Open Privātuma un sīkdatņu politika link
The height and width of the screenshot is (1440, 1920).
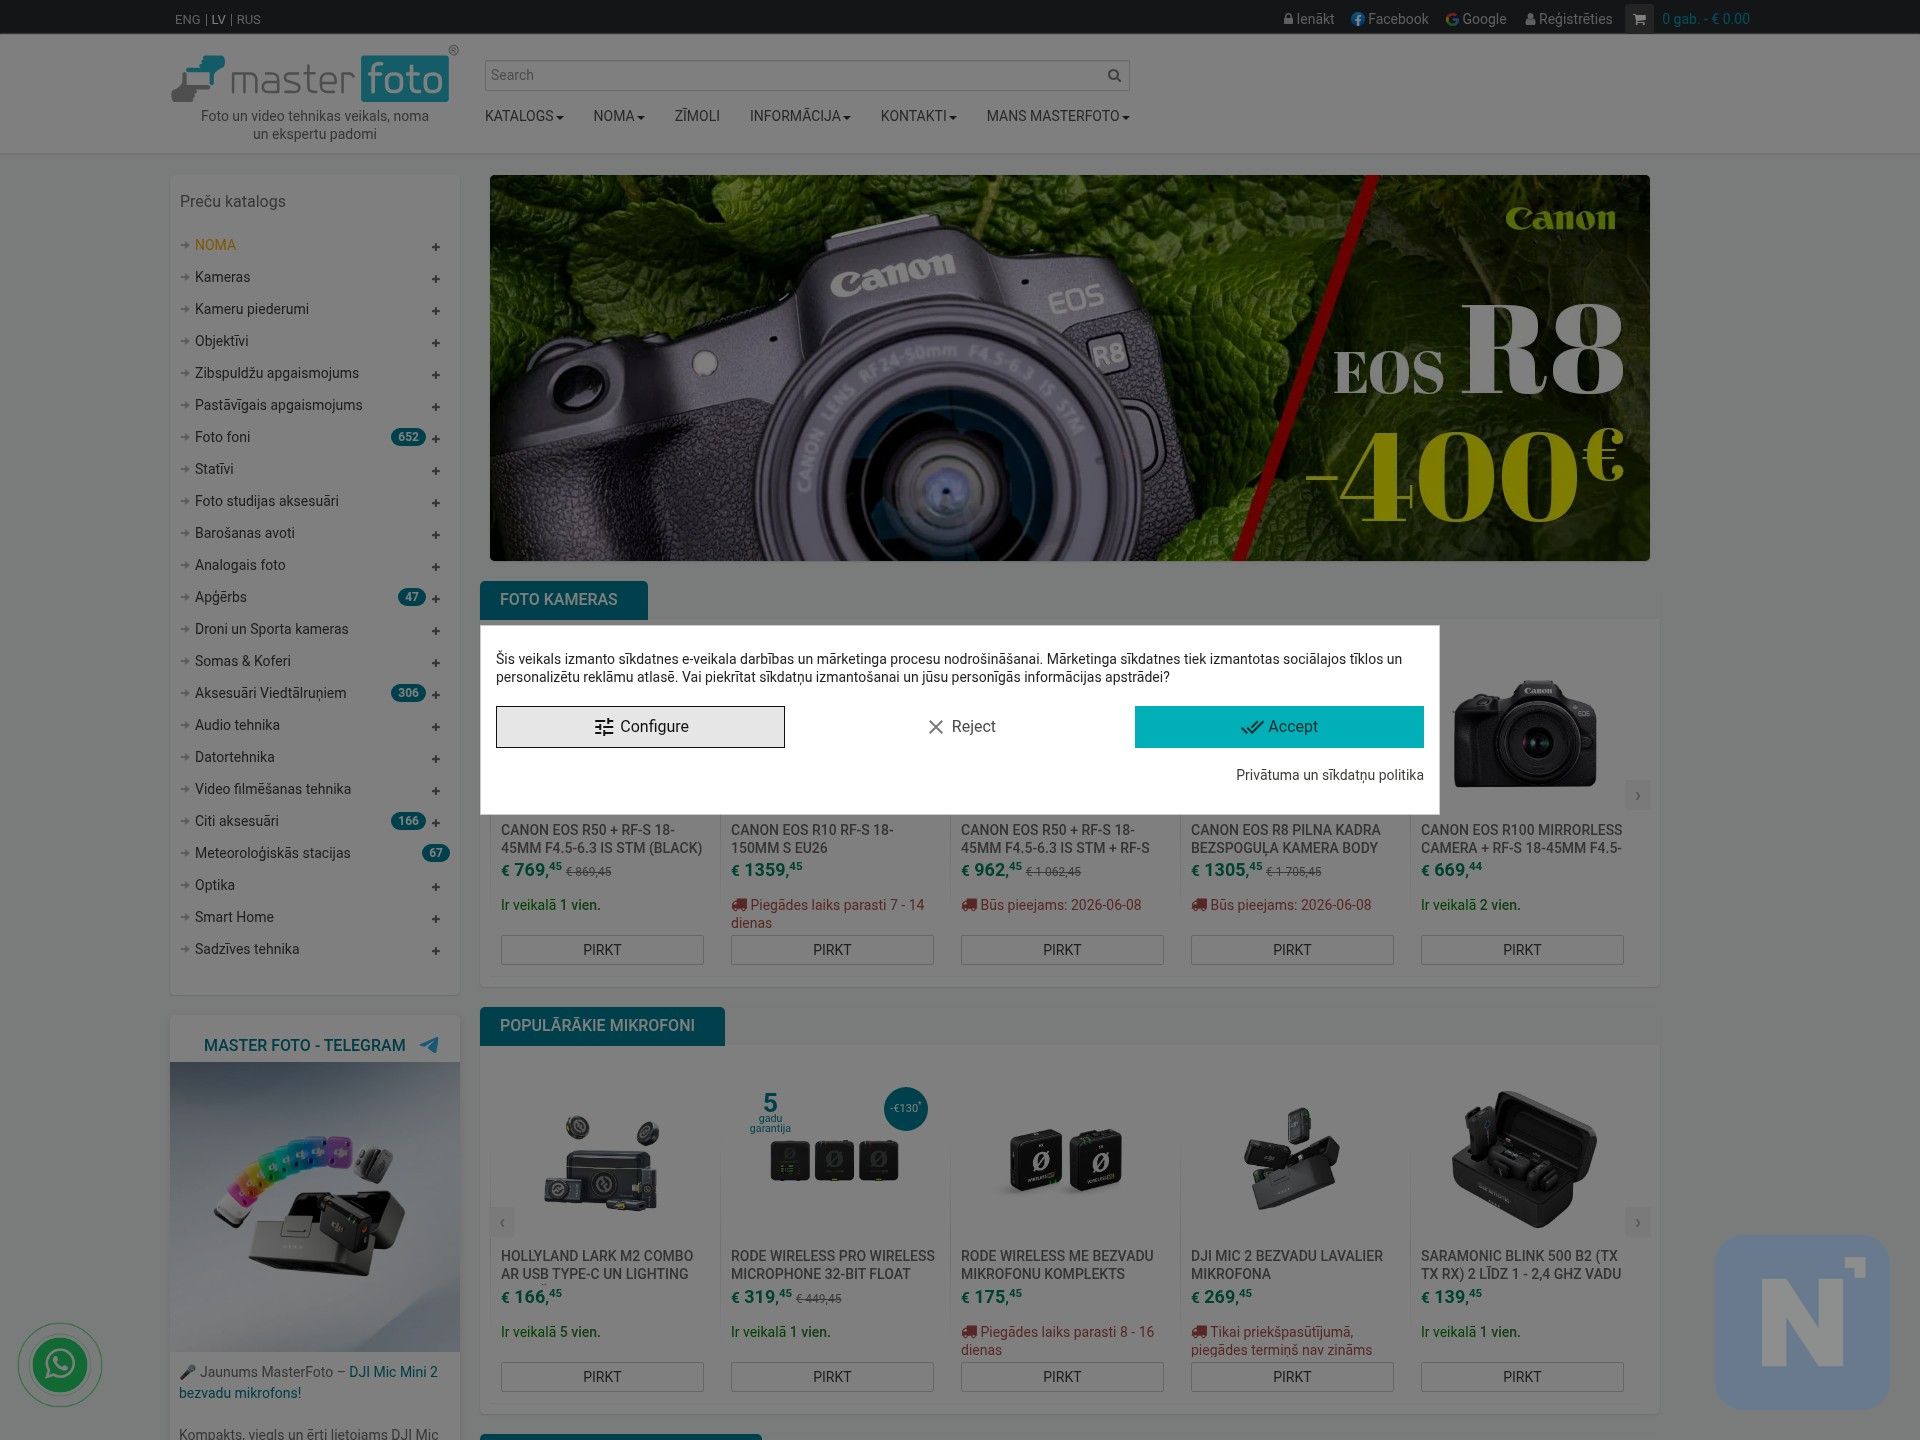1330,775
